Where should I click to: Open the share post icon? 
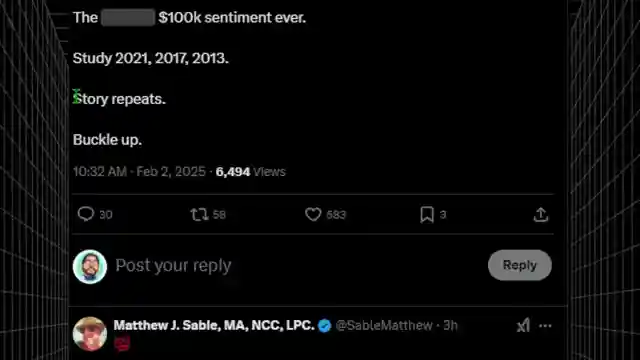(x=541, y=214)
